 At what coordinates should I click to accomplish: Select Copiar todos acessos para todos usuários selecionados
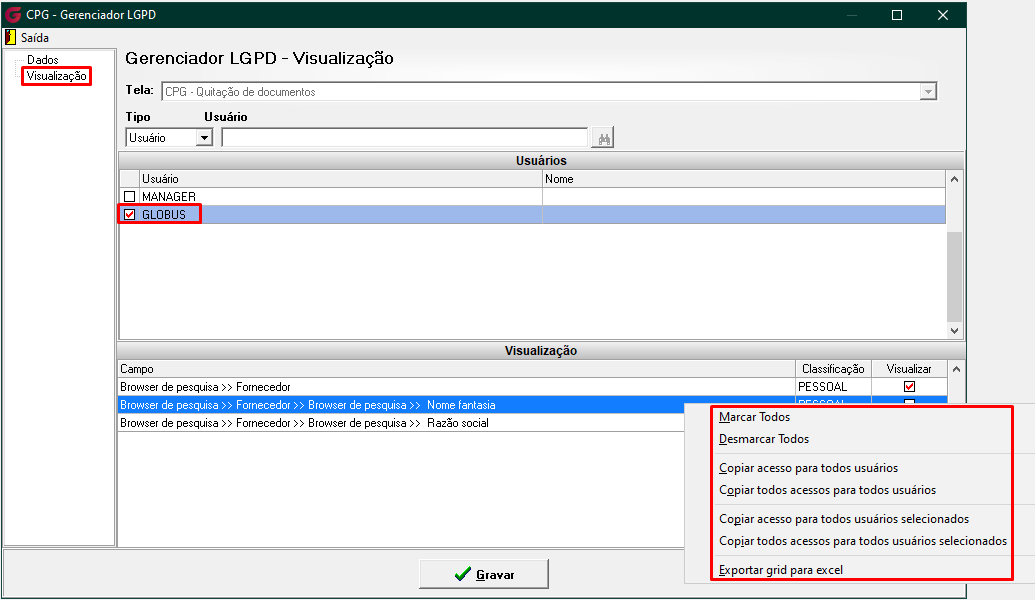(863, 541)
